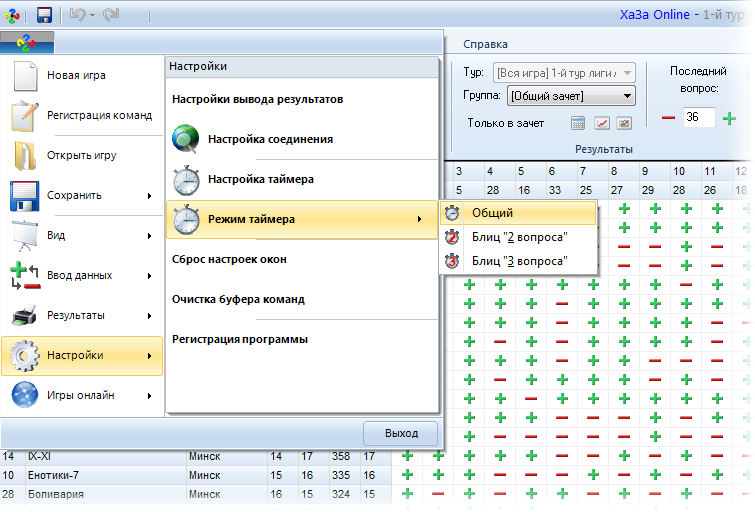
Task: Choose Блиц "3 вопроса" timer mode
Action: tap(518, 261)
